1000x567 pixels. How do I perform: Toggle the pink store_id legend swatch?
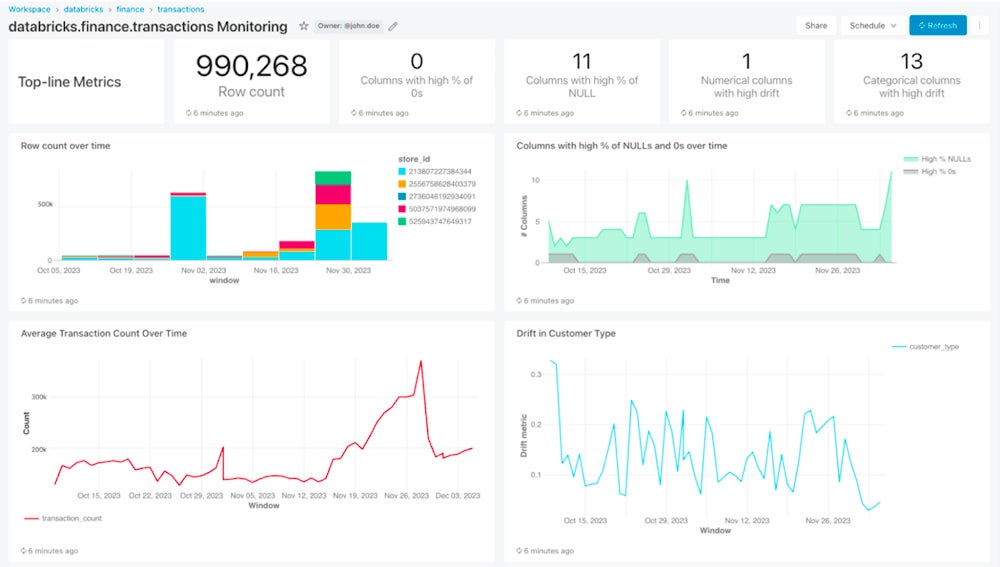[x=402, y=209]
